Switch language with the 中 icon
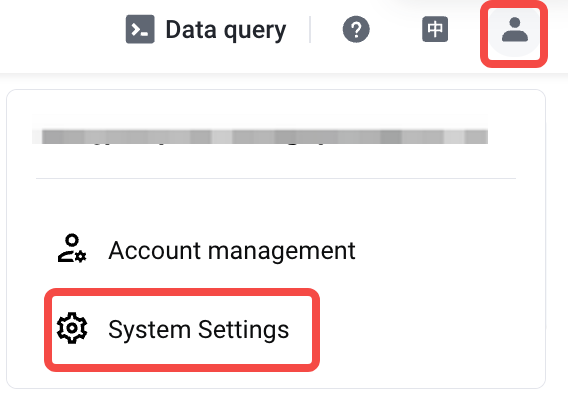The image size is (568, 404). click(435, 29)
